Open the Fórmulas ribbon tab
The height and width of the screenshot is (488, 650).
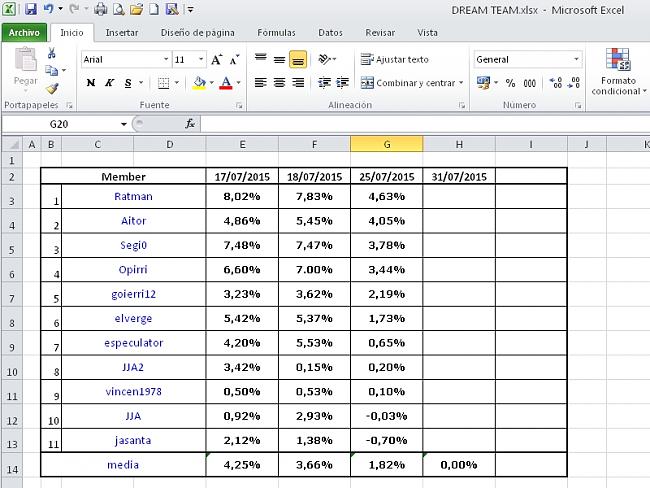point(276,32)
